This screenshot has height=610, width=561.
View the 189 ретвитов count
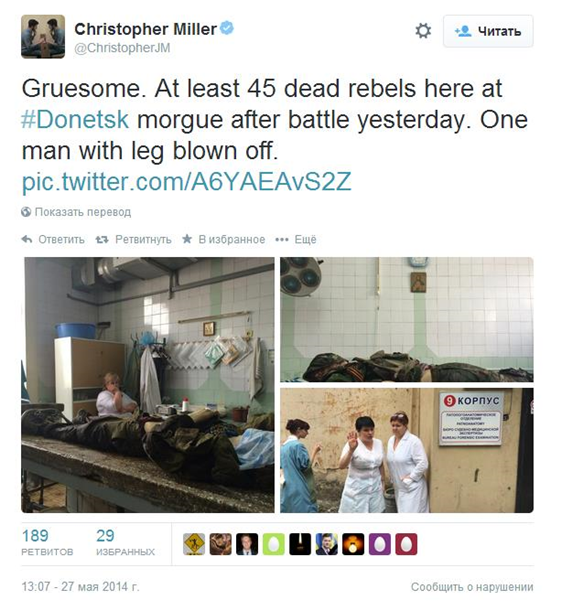47,542
